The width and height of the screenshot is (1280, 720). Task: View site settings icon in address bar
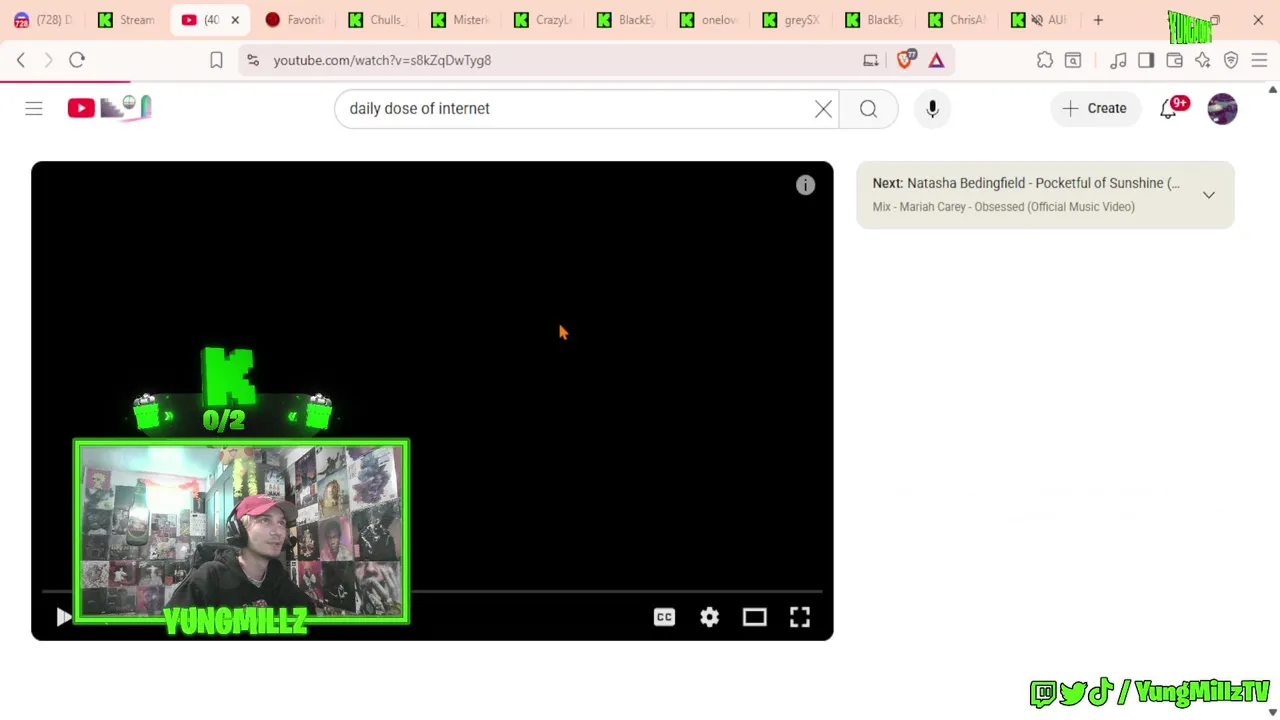point(253,60)
